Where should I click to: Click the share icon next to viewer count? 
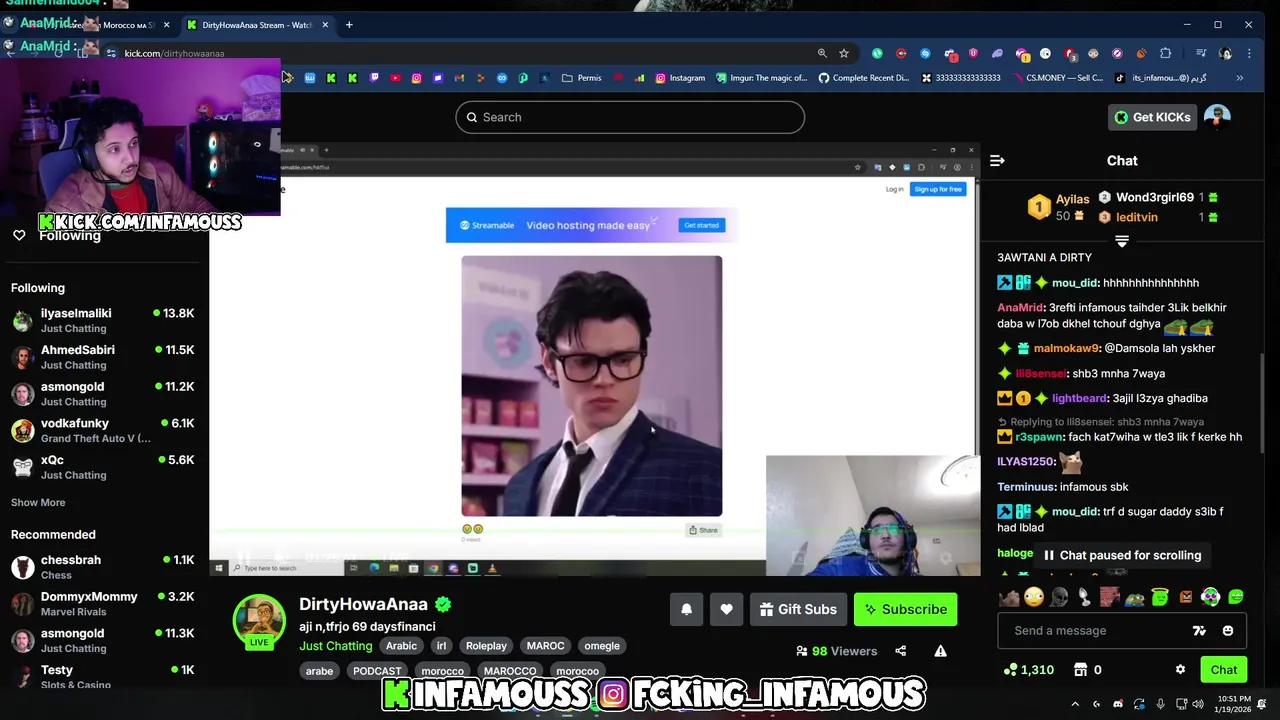pos(900,651)
